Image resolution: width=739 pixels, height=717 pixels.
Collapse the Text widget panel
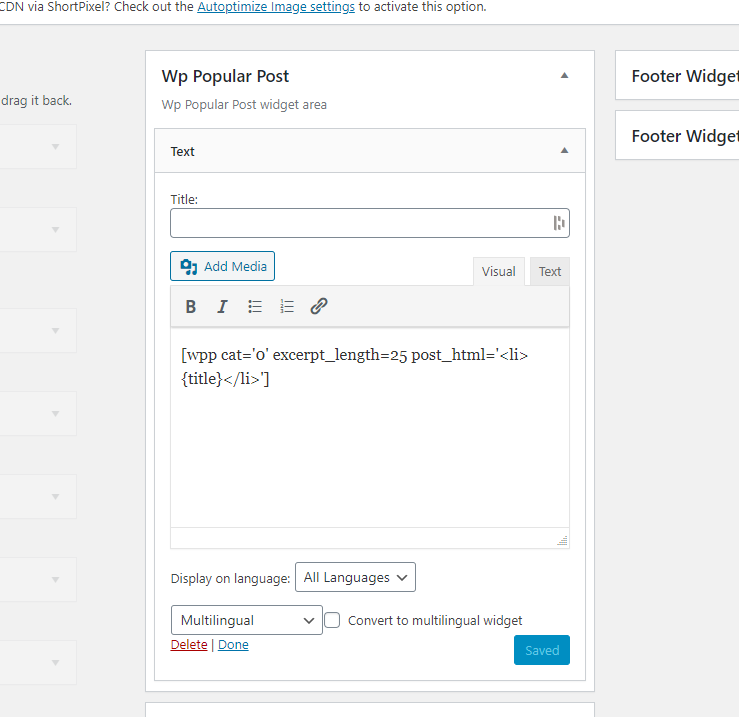[x=564, y=151]
